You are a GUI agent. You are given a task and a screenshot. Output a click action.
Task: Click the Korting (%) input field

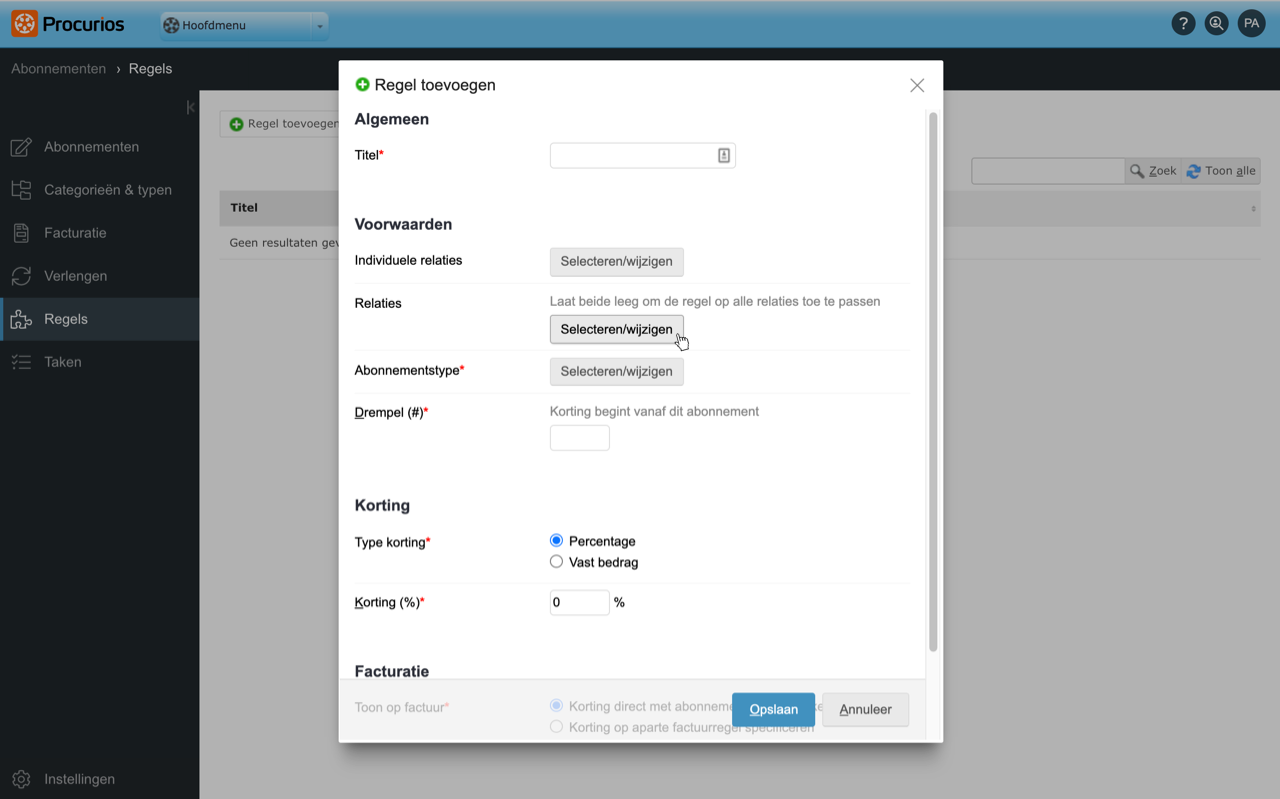pos(579,602)
